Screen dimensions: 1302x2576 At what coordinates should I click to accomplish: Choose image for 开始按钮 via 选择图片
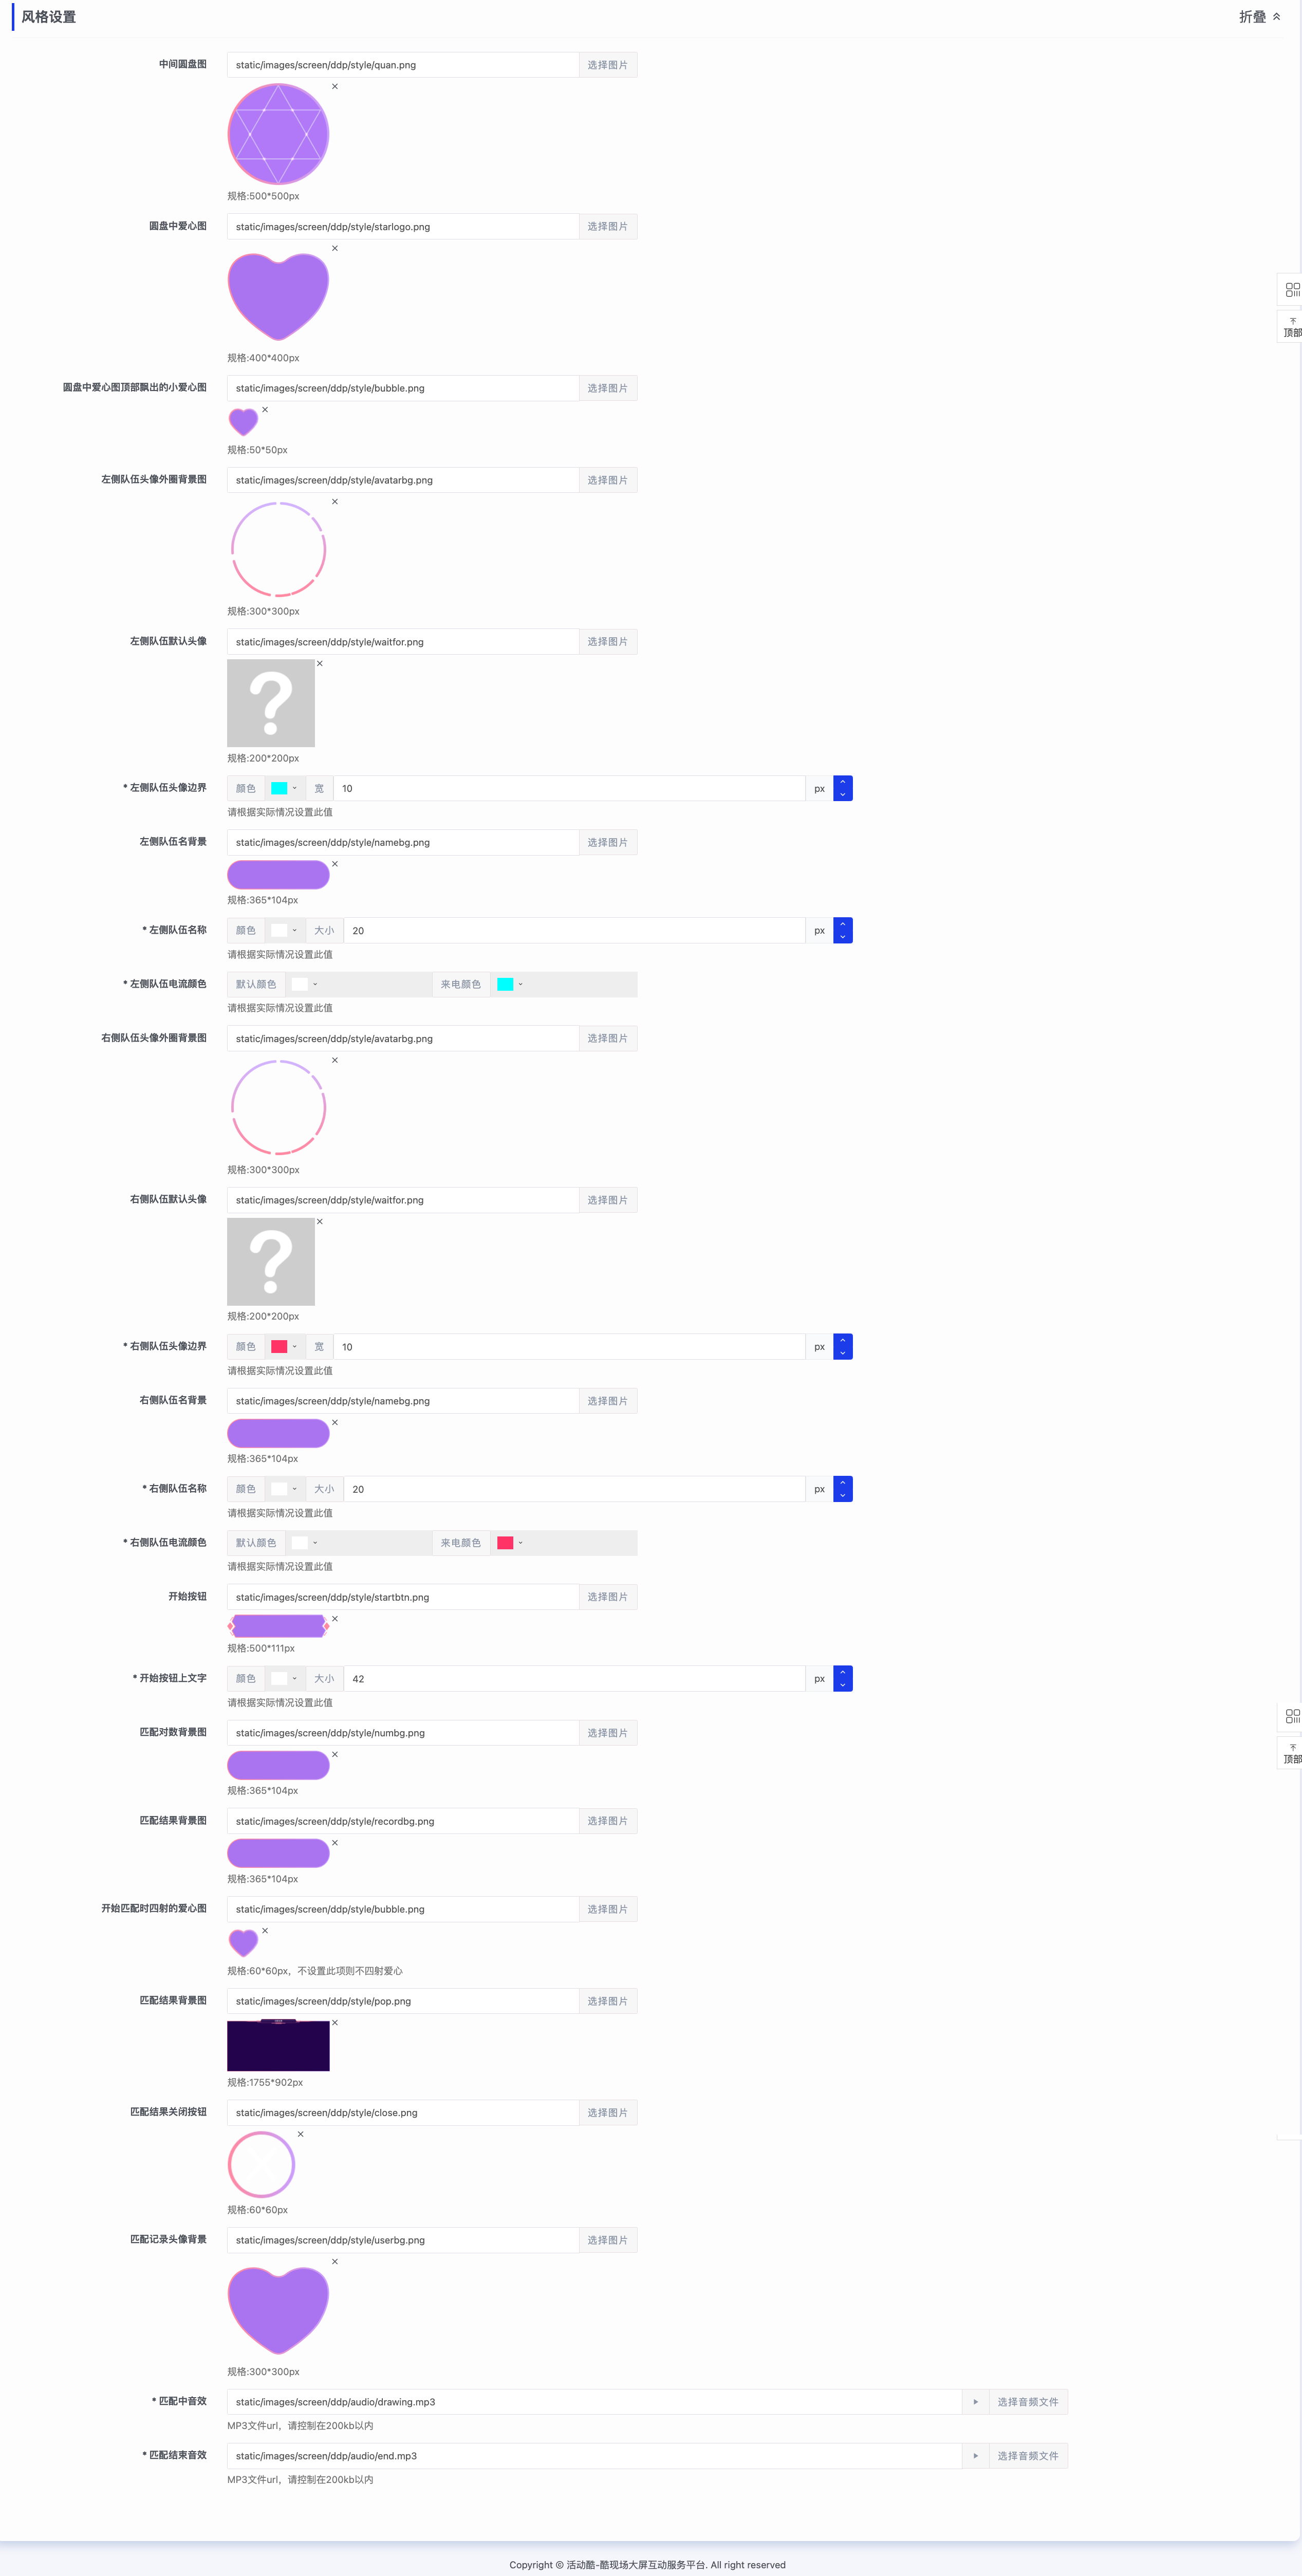[608, 1597]
